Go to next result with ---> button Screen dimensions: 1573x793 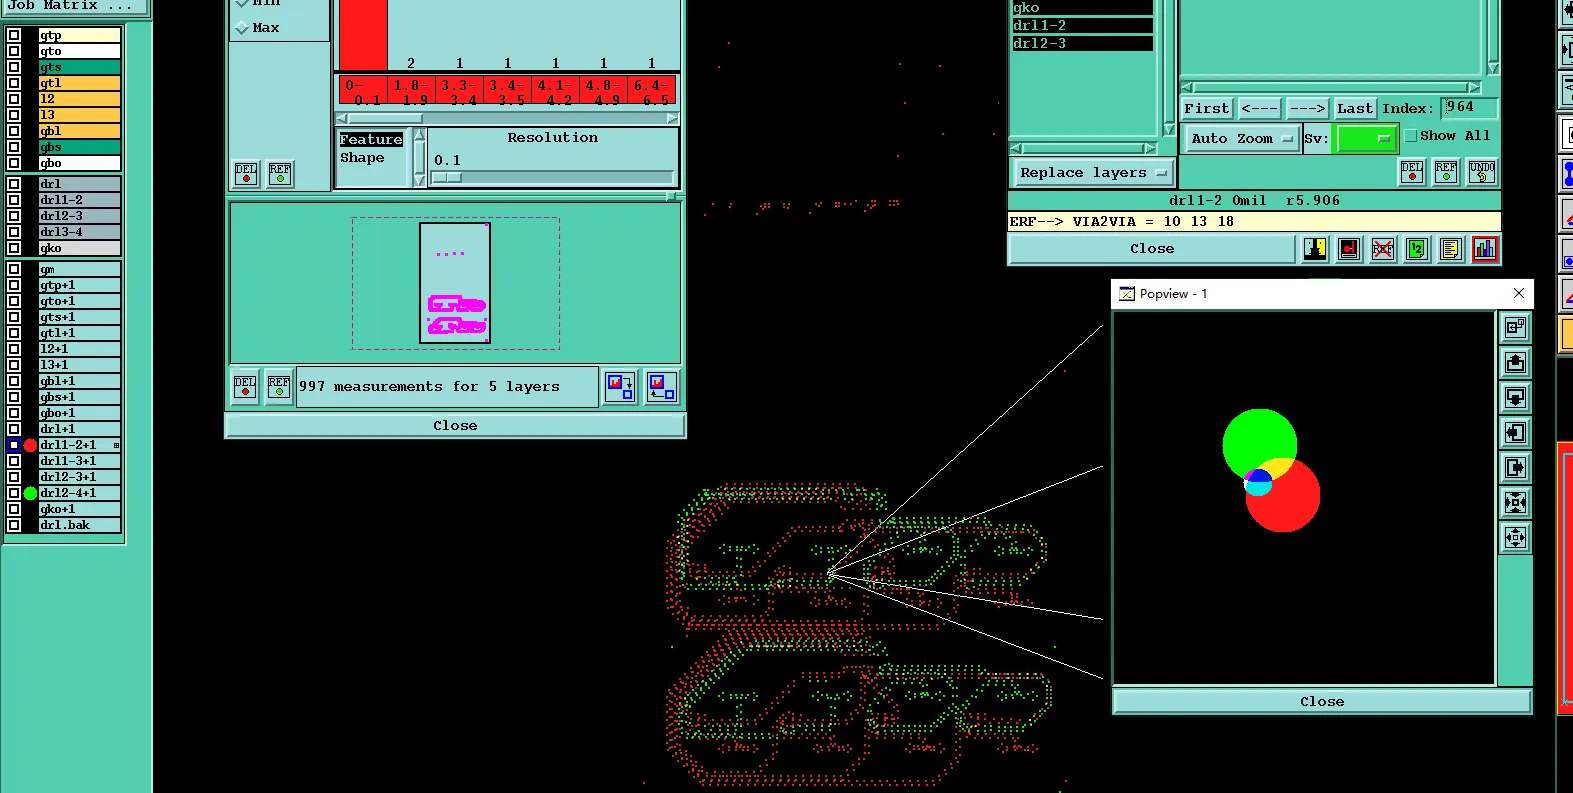pyautogui.click(x=1307, y=109)
